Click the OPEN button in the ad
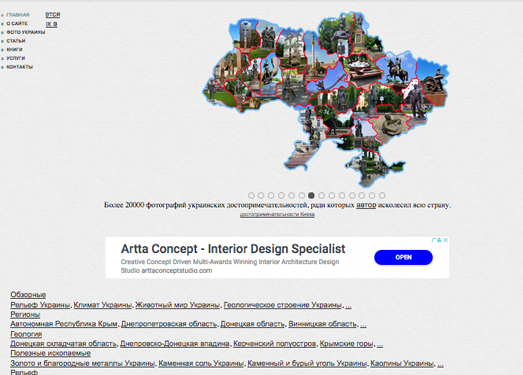The image size is (523, 375). [x=403, y=257]
